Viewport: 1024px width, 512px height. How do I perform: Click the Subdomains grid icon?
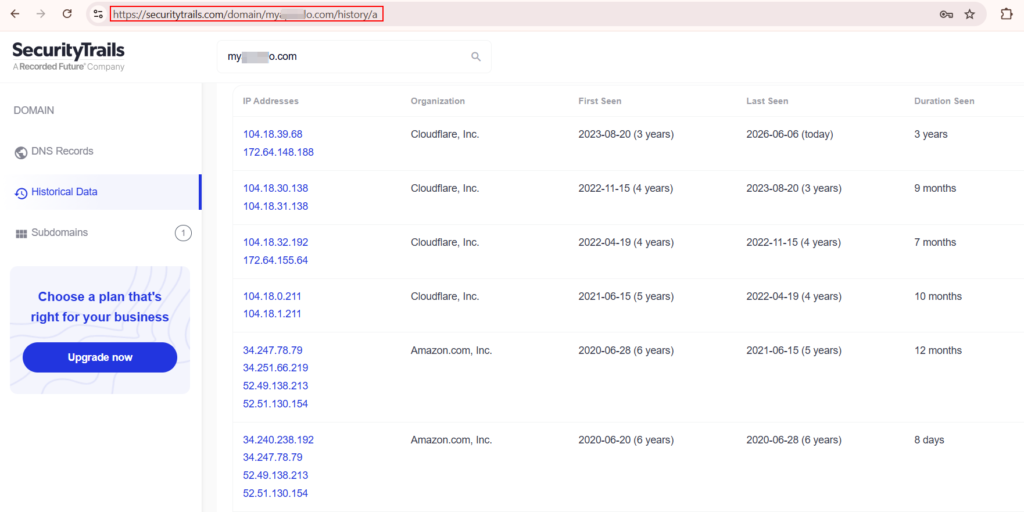20,234
